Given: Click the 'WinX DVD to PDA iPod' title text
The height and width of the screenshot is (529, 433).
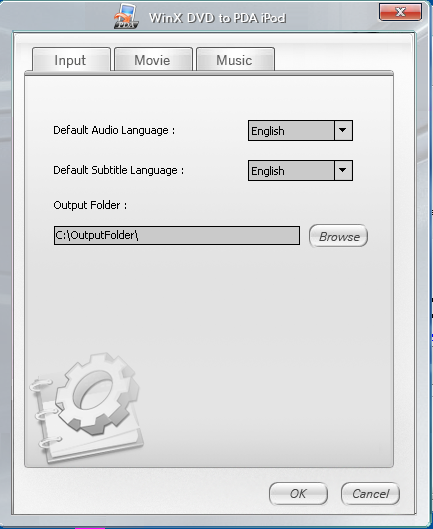Looking at the screenshot, I should tap(218, 18).
